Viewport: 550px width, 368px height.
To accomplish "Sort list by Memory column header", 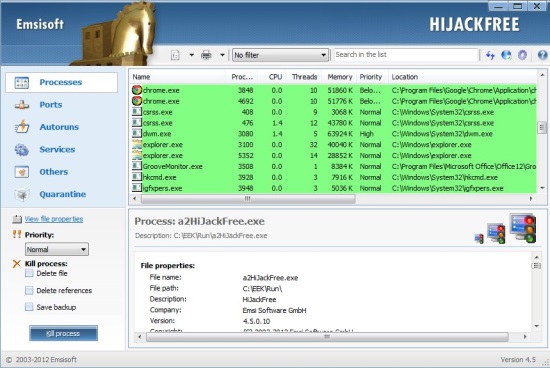I will (339, 77).
